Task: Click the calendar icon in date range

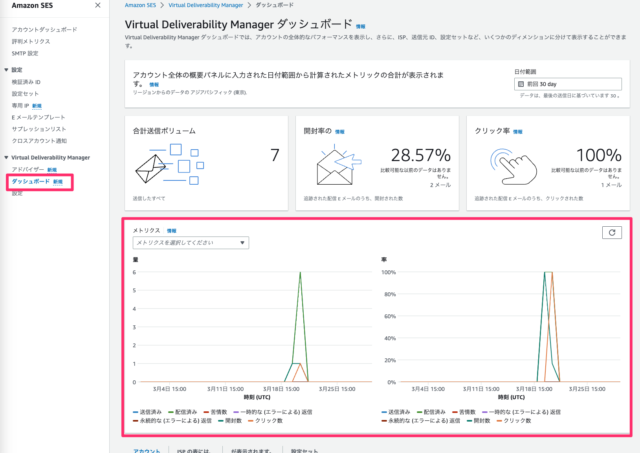Action: pyautogui.click(x=521, y=84)
